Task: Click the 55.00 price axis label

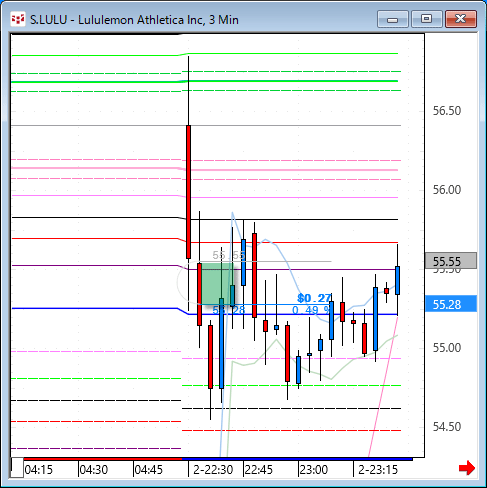Action: coord(447,348)
